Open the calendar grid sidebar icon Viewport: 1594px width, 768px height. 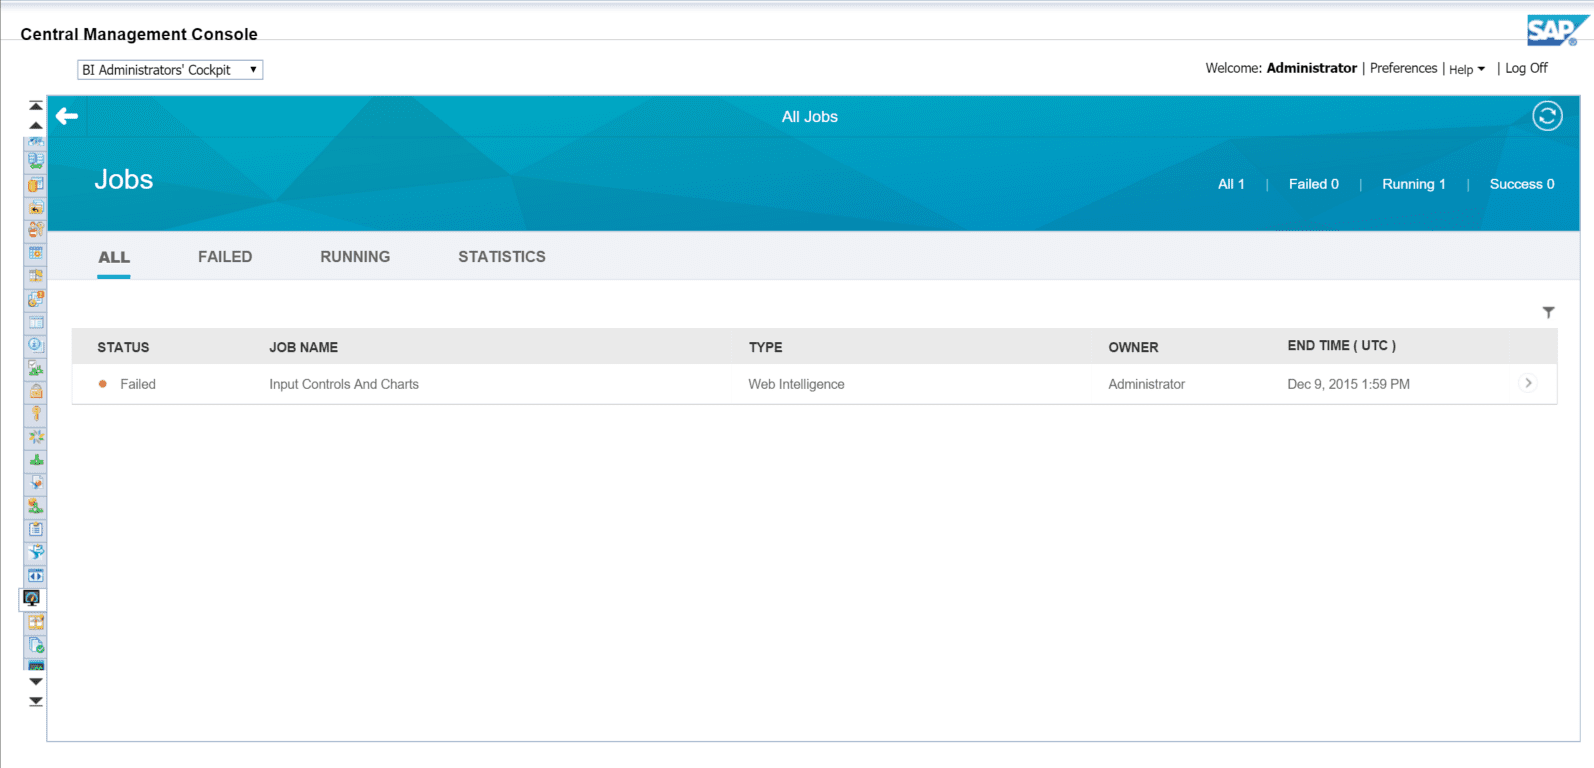36,253
